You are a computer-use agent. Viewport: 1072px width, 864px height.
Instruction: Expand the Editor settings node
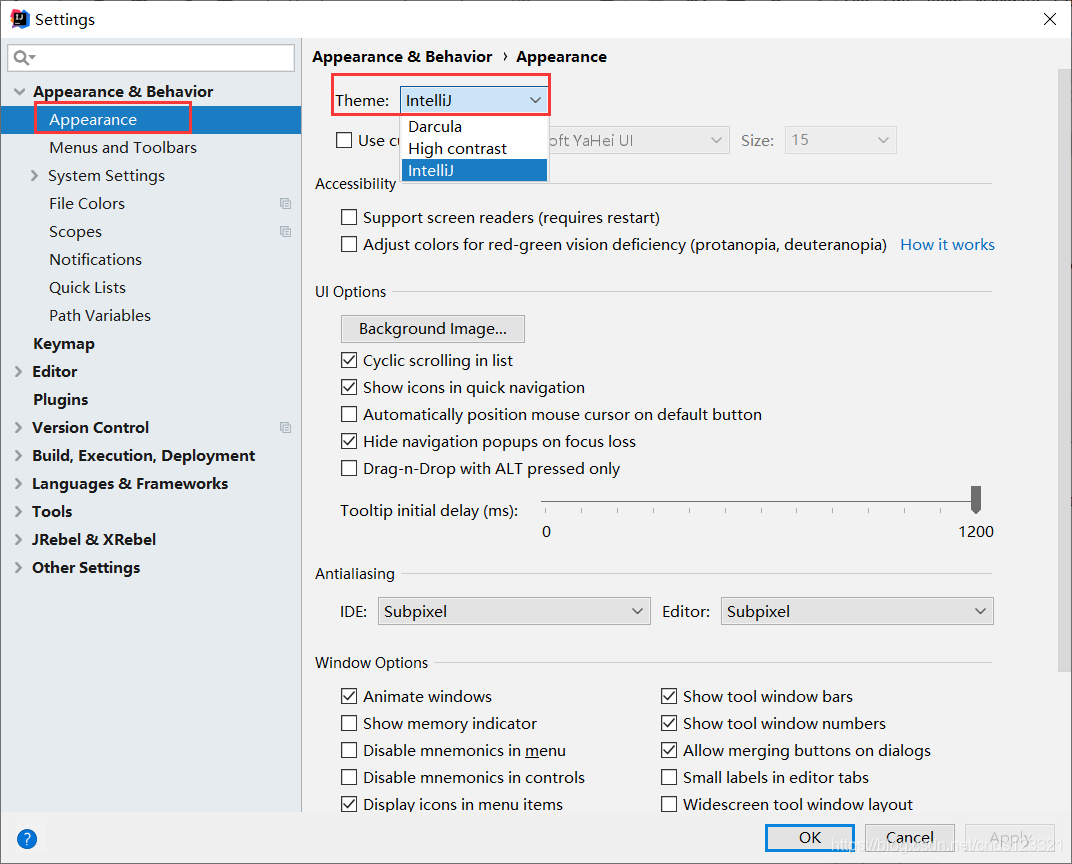click(x=18, y=372)
